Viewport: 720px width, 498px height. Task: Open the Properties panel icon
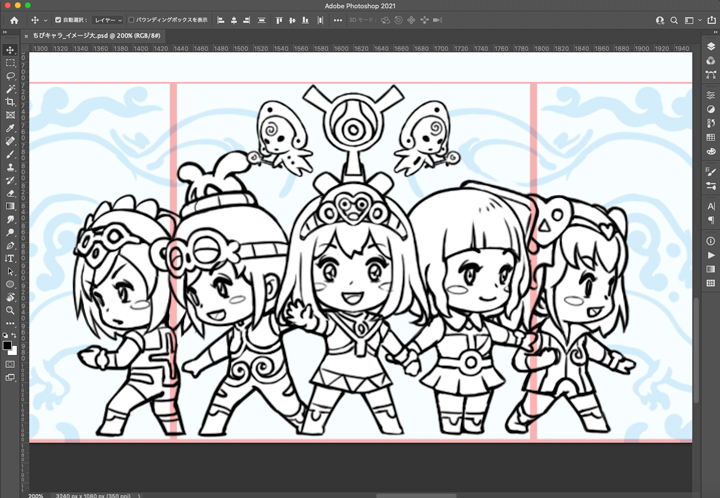[711, 95]
